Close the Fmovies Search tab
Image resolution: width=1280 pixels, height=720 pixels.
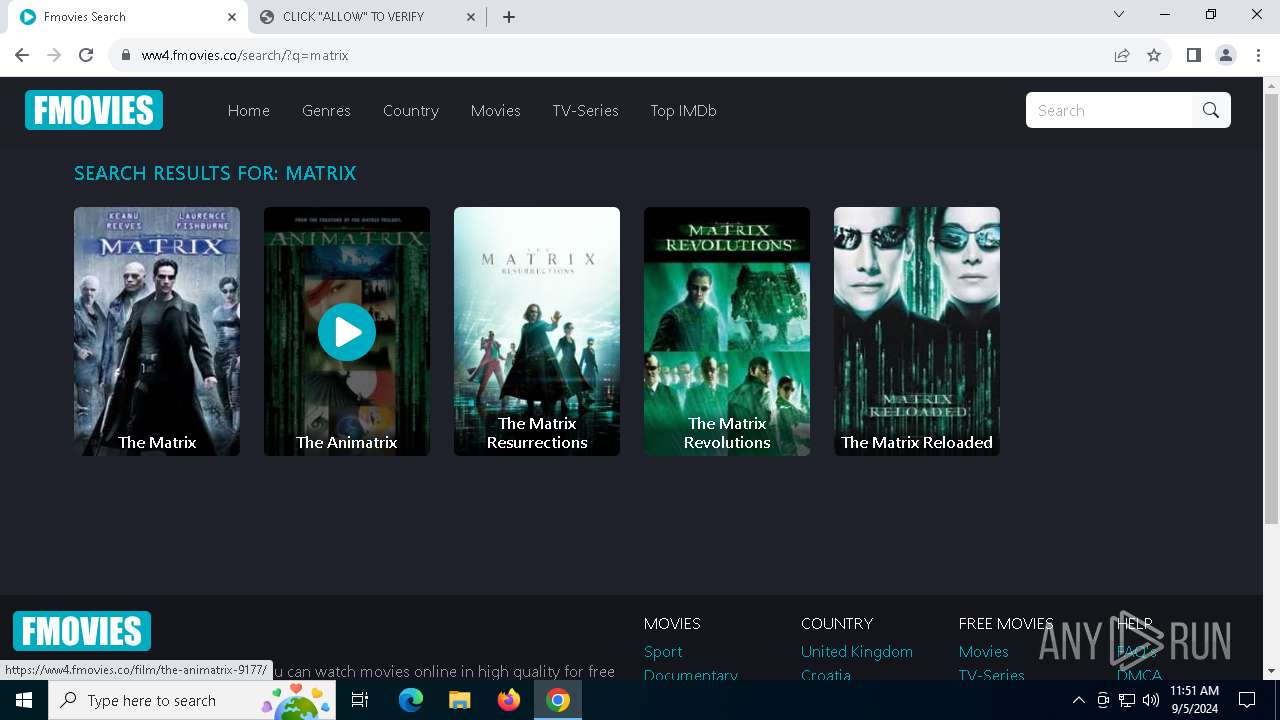click(x=232, y=17)
